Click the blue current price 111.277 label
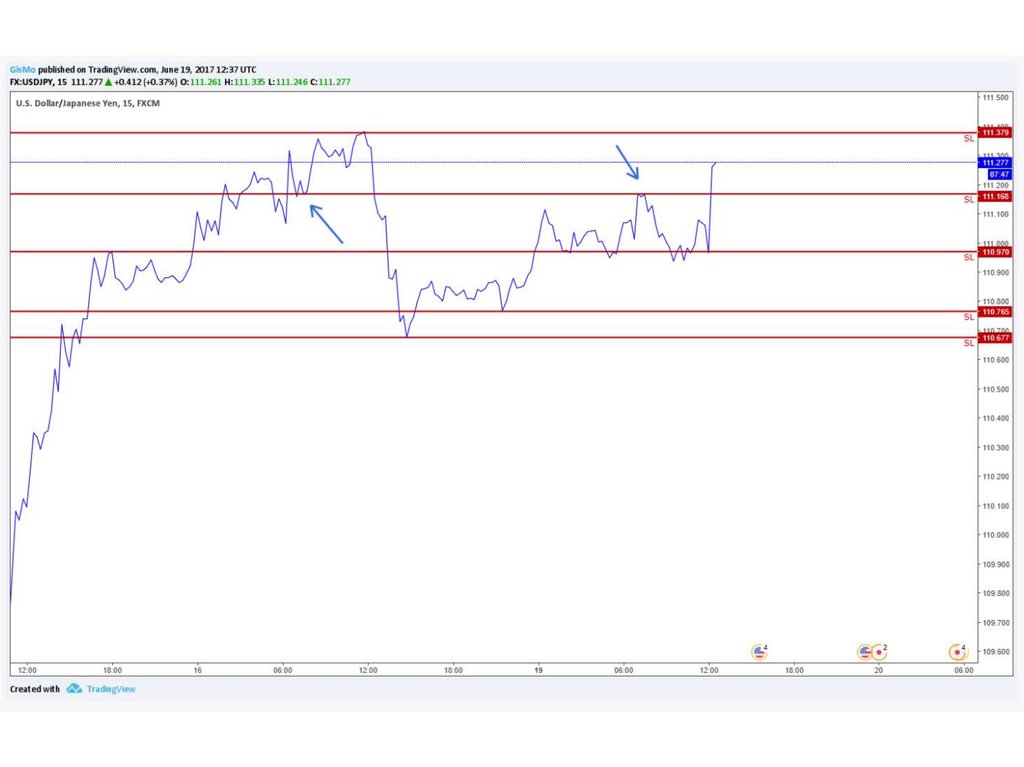The height and width of the screenshot is (767, 1024). (996, 162)
